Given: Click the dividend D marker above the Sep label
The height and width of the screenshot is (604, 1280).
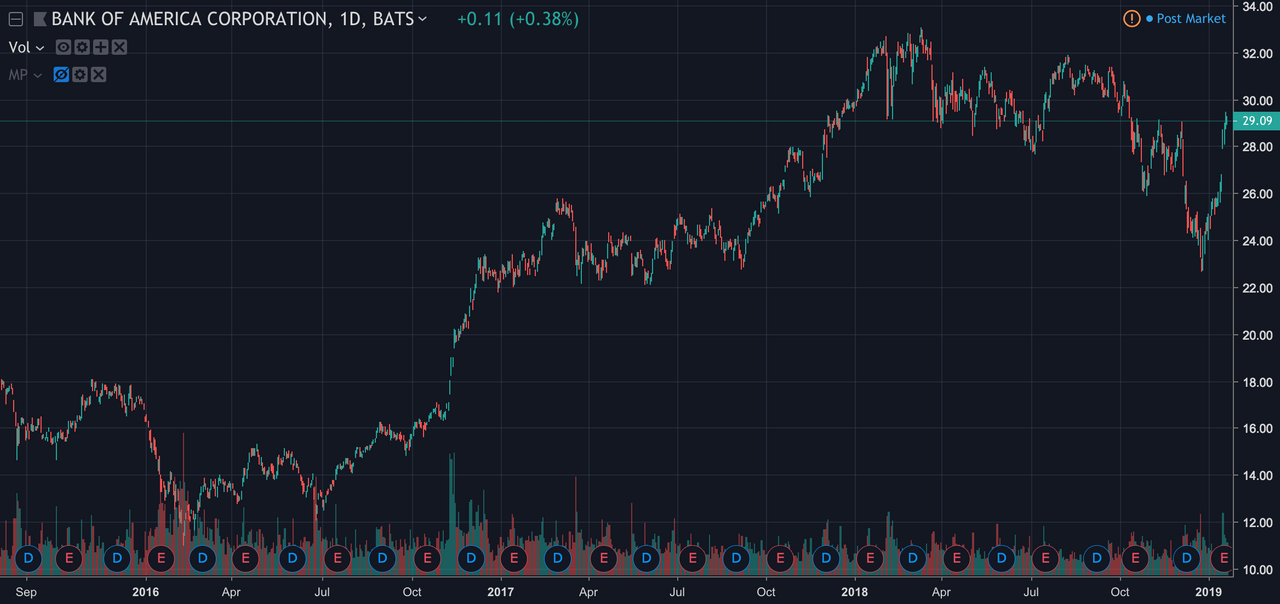Looking at the screenshot, I should point(28,557).
